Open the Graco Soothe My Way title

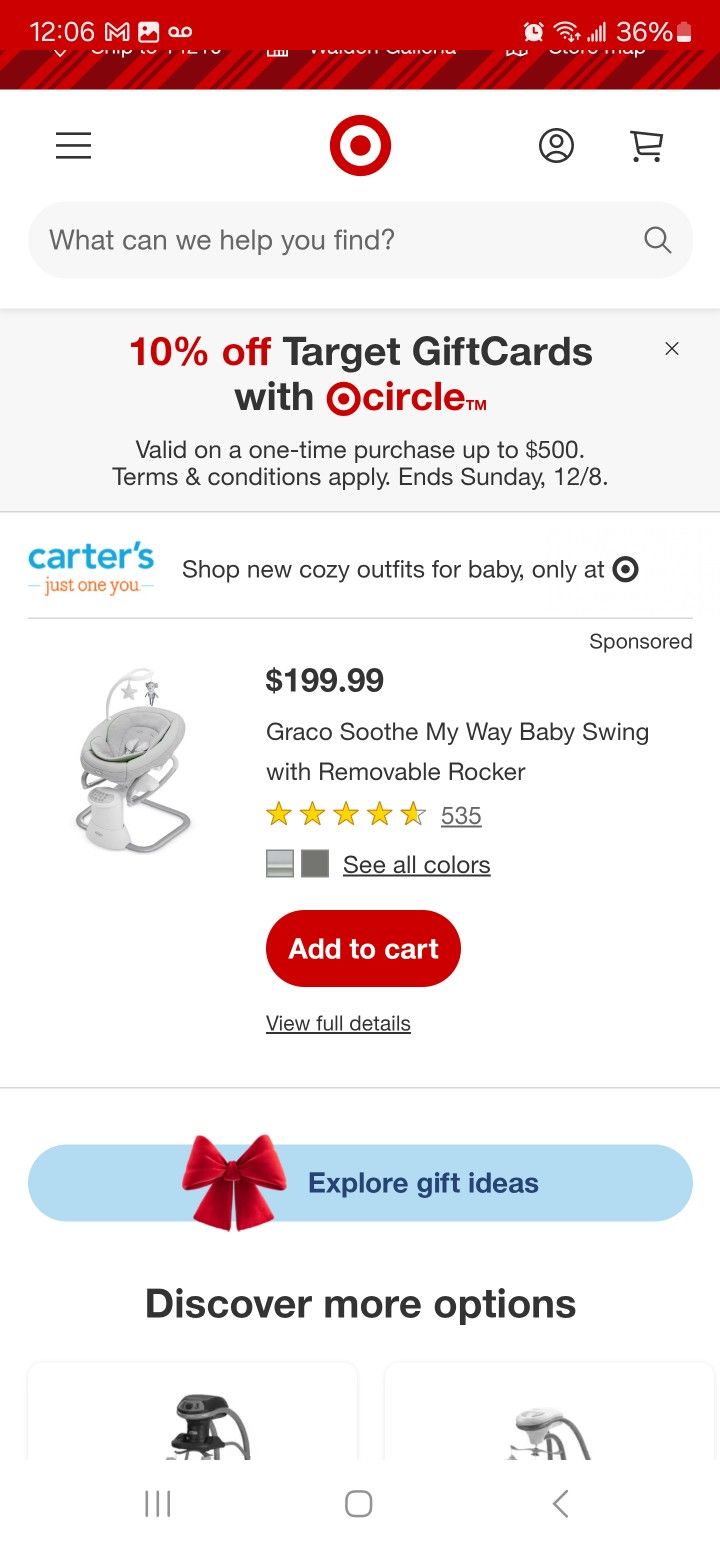[457, 751]
